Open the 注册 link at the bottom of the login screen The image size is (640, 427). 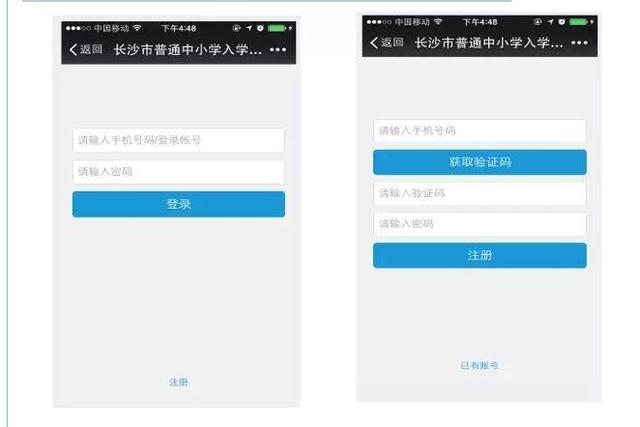pos(179,382)
